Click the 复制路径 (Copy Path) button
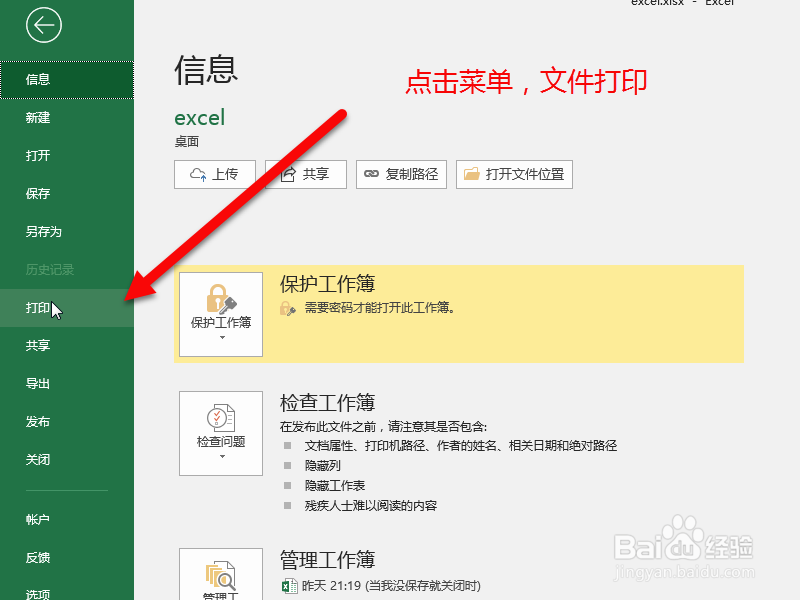This screenshot has width=800, height=600. [401, 173]
